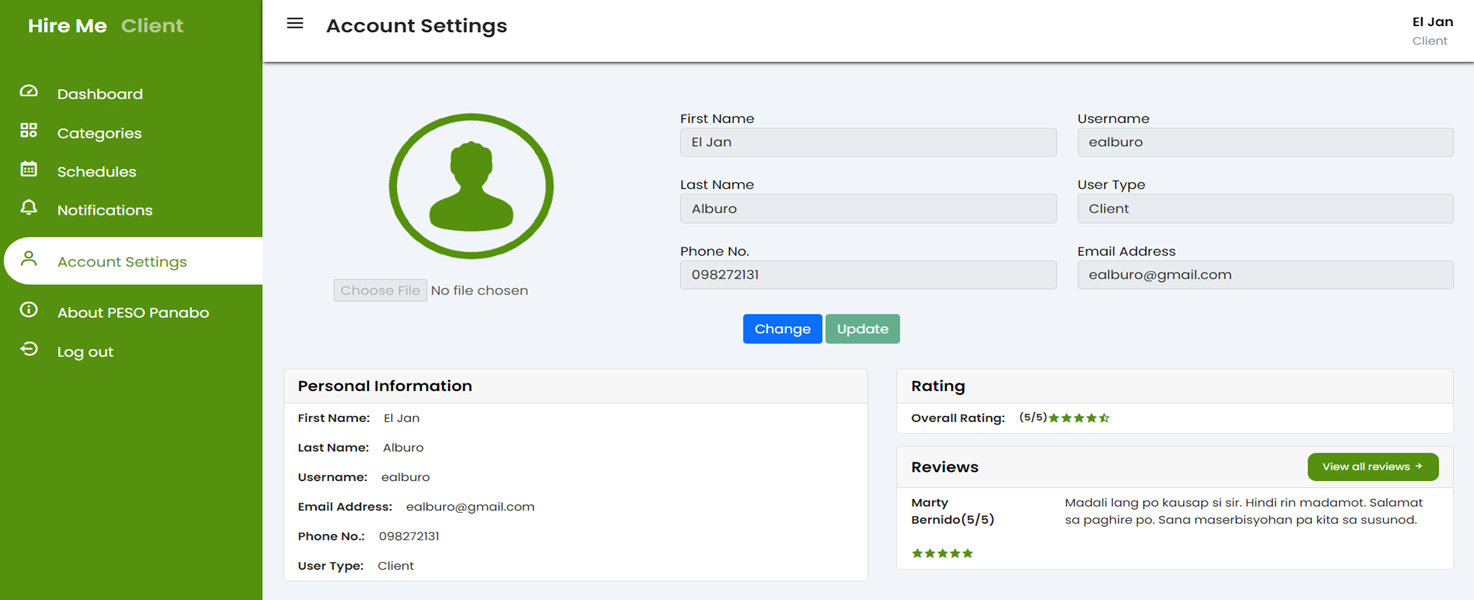
Task: Click the Notifications bell icon
Action: pyautogui.click(x=29, y=208)
